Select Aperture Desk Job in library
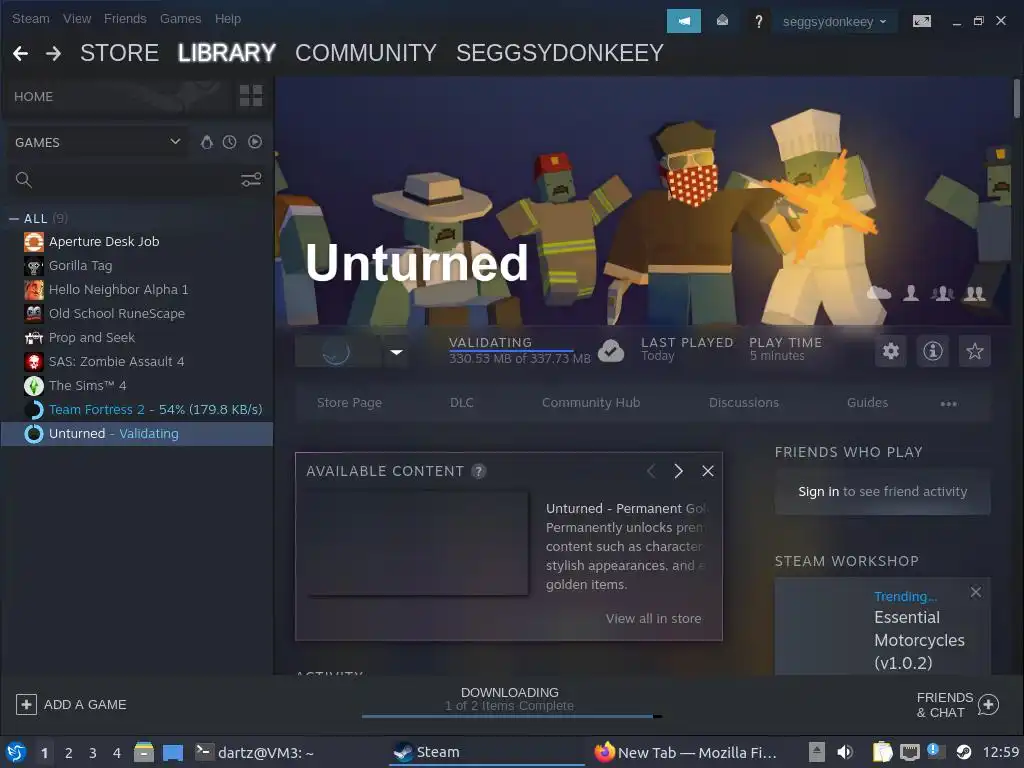The image size is (1024, 768). pyautogui.click(x=104, y=242)
